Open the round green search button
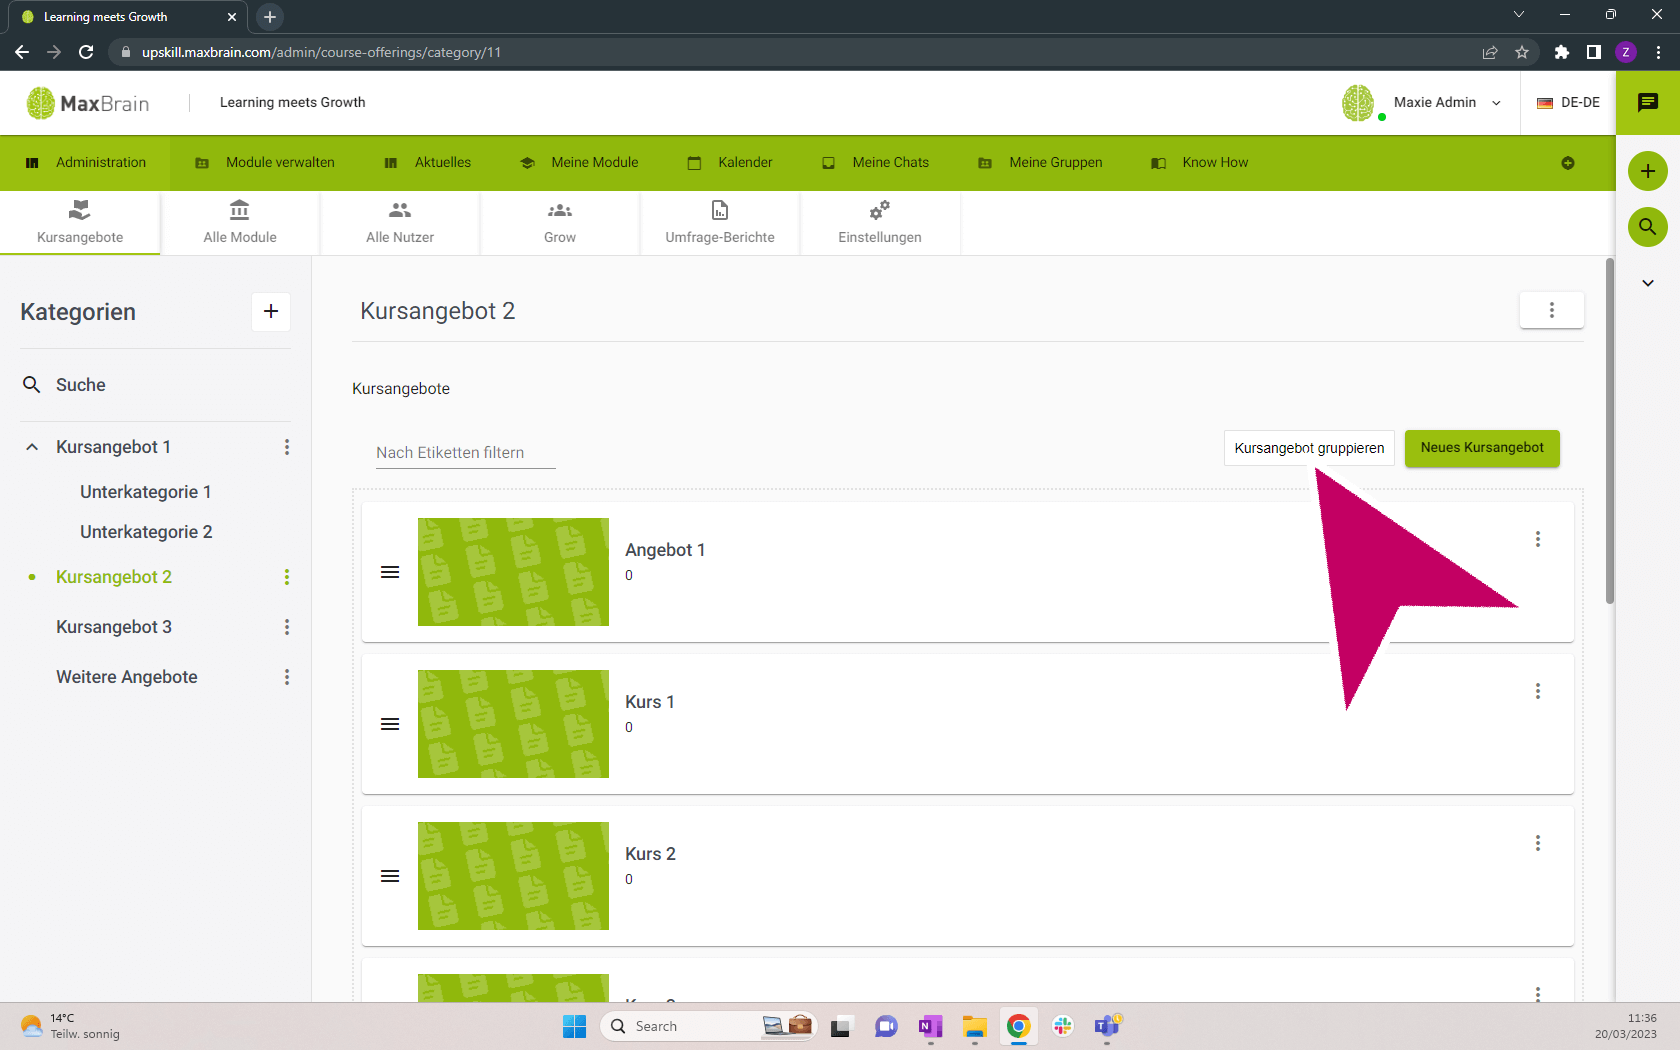 pyautogui.click(x=1648, y=227)
